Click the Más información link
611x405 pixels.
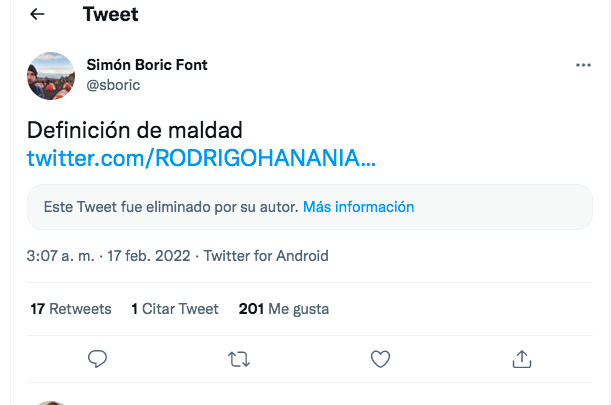358,207
